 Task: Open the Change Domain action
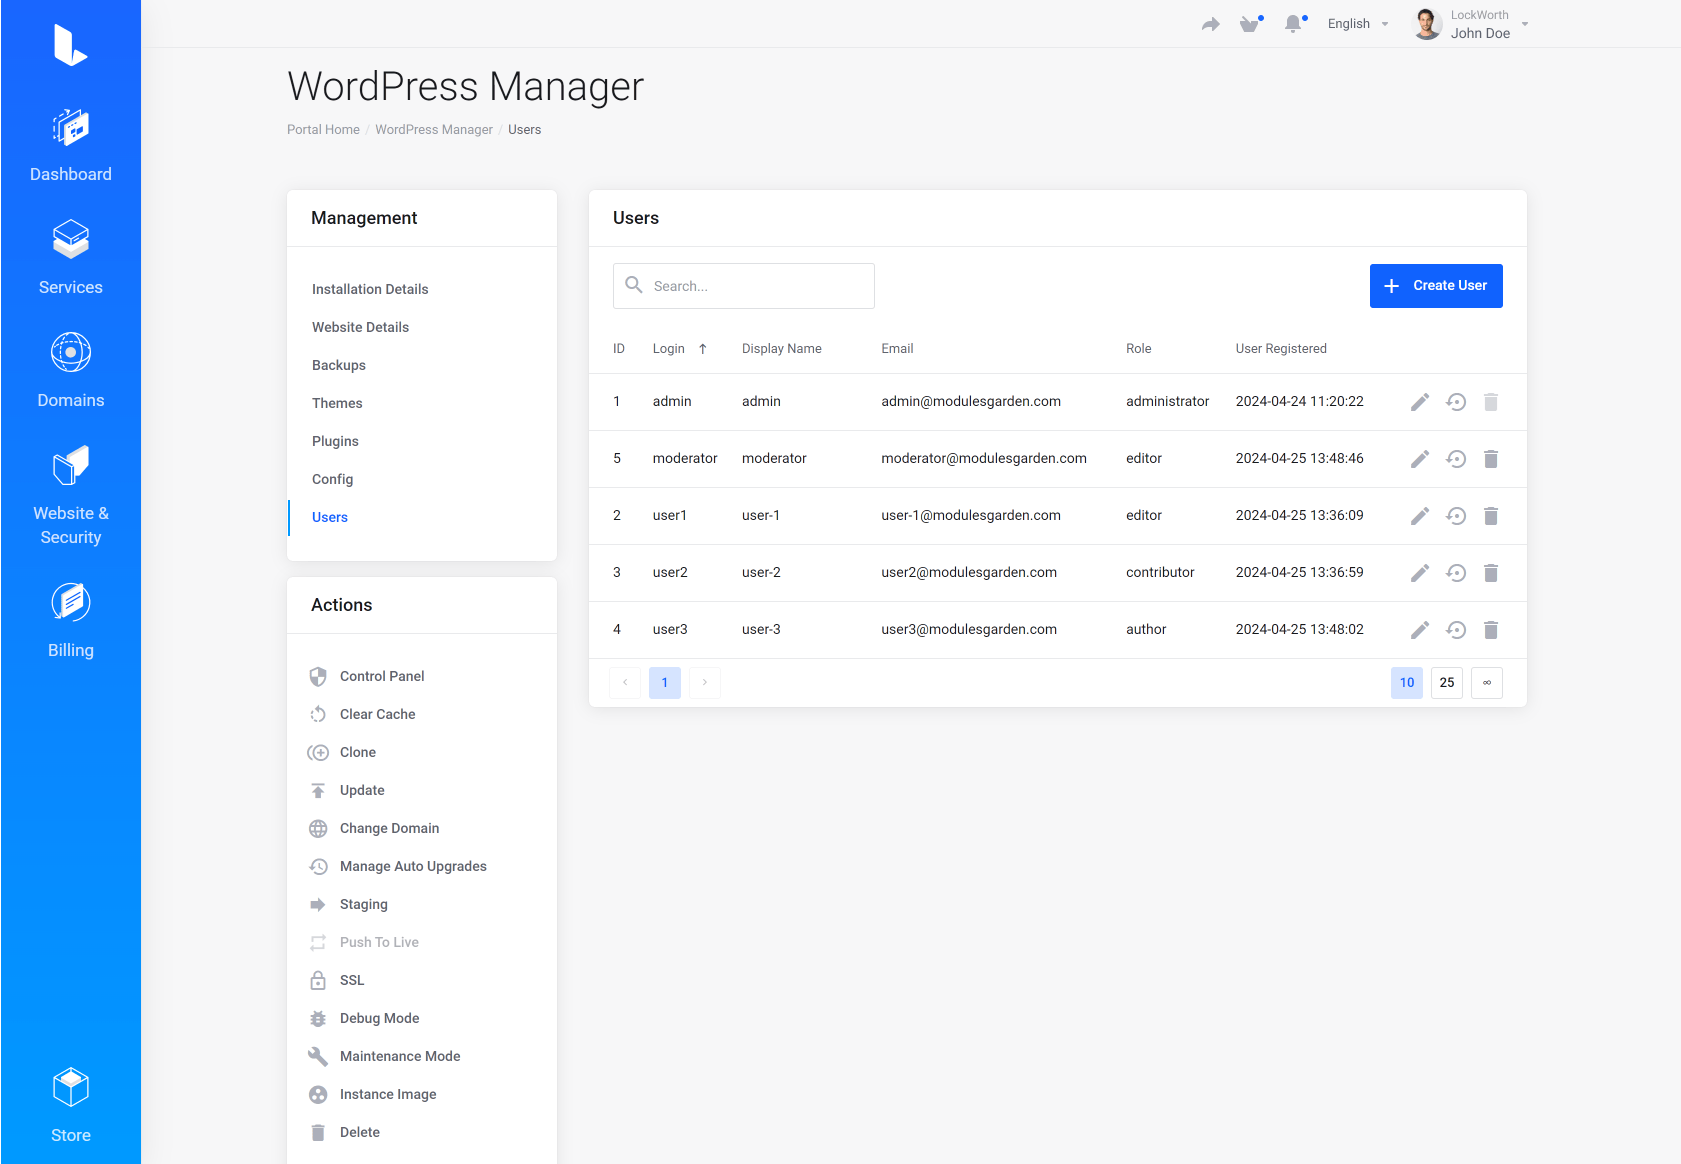374,829
